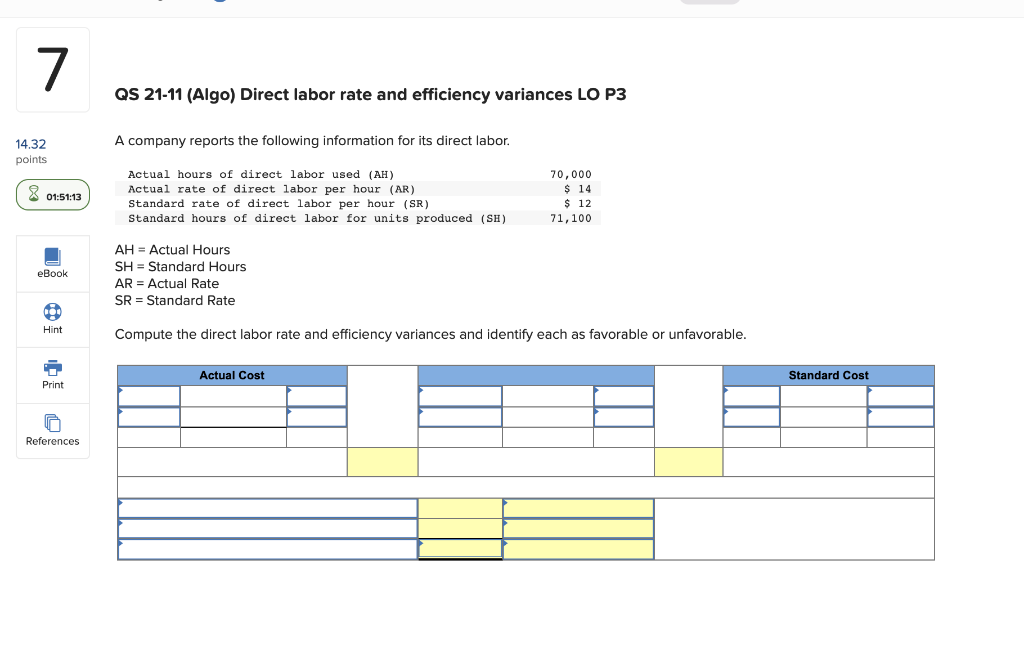Select the Actual Cost header cell

pos(232,375)
